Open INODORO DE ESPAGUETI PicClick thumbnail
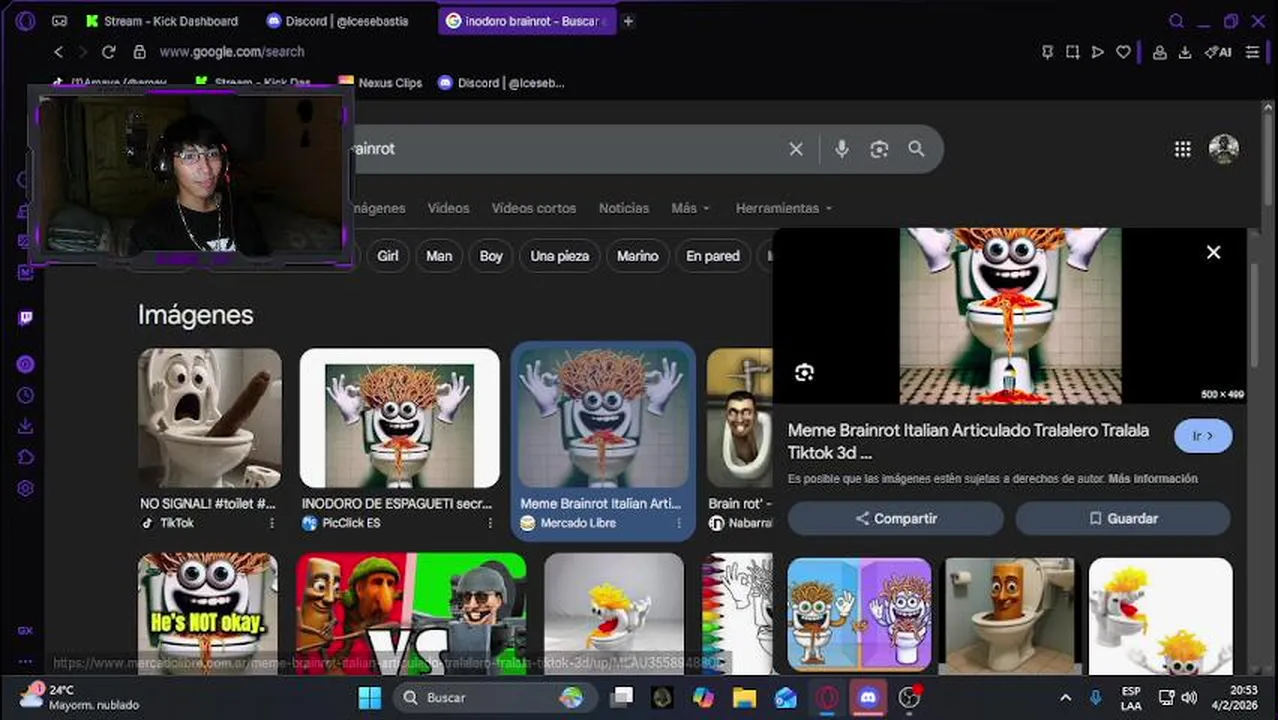The width and height of the screenshot is (1278, 720). coord(399,417)
